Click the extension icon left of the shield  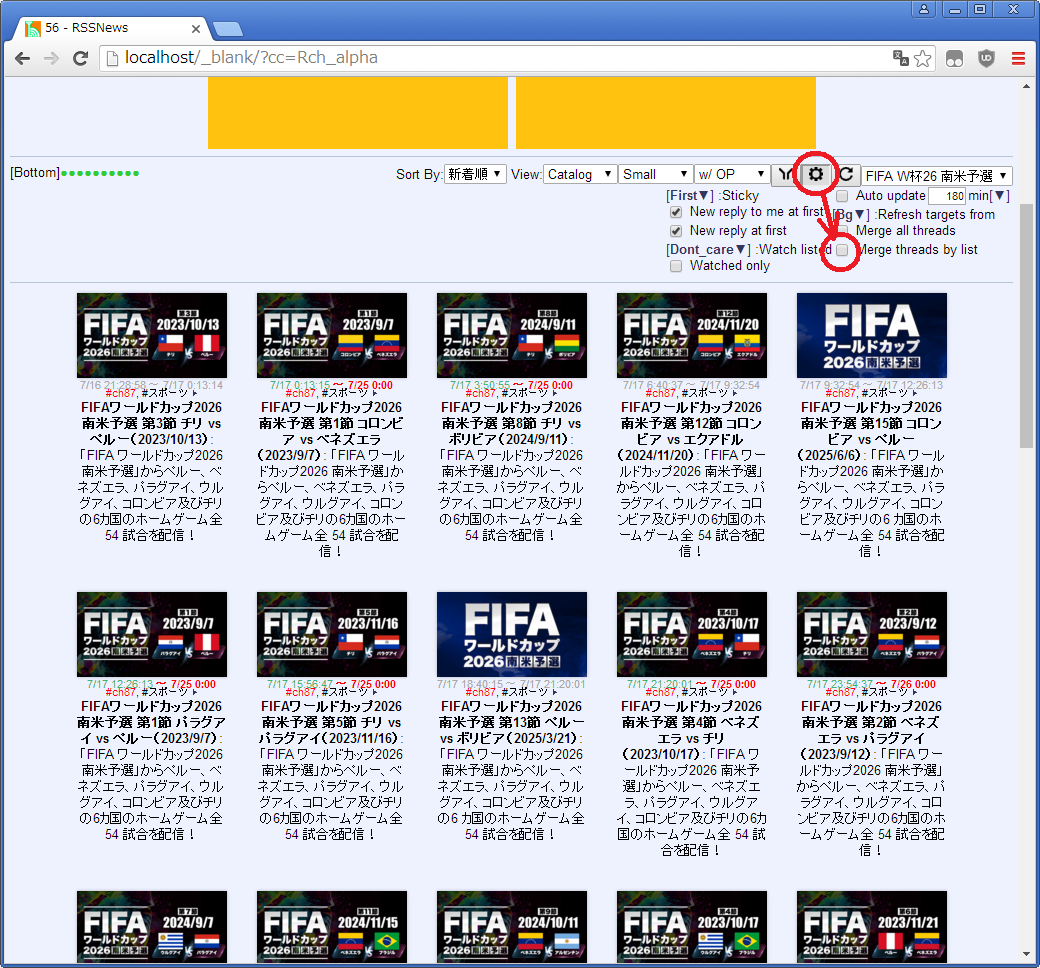(x=954, y=58)
